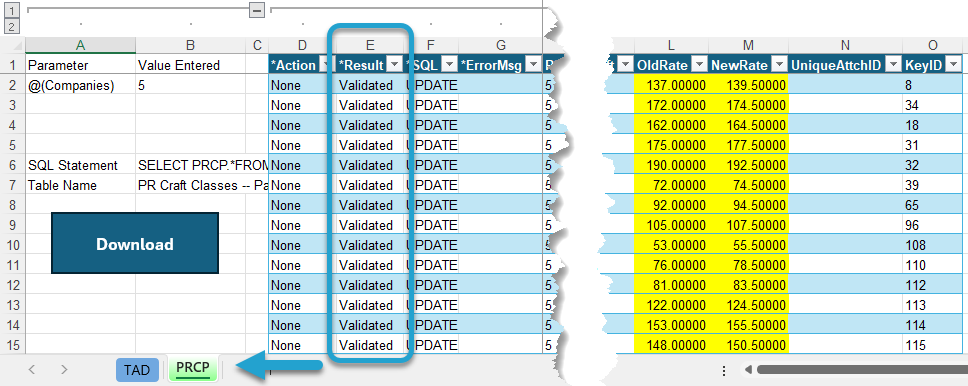The height and width of the screenshot is (386, 968).
Task: Select the Table Name label cell
Action: 80,185
